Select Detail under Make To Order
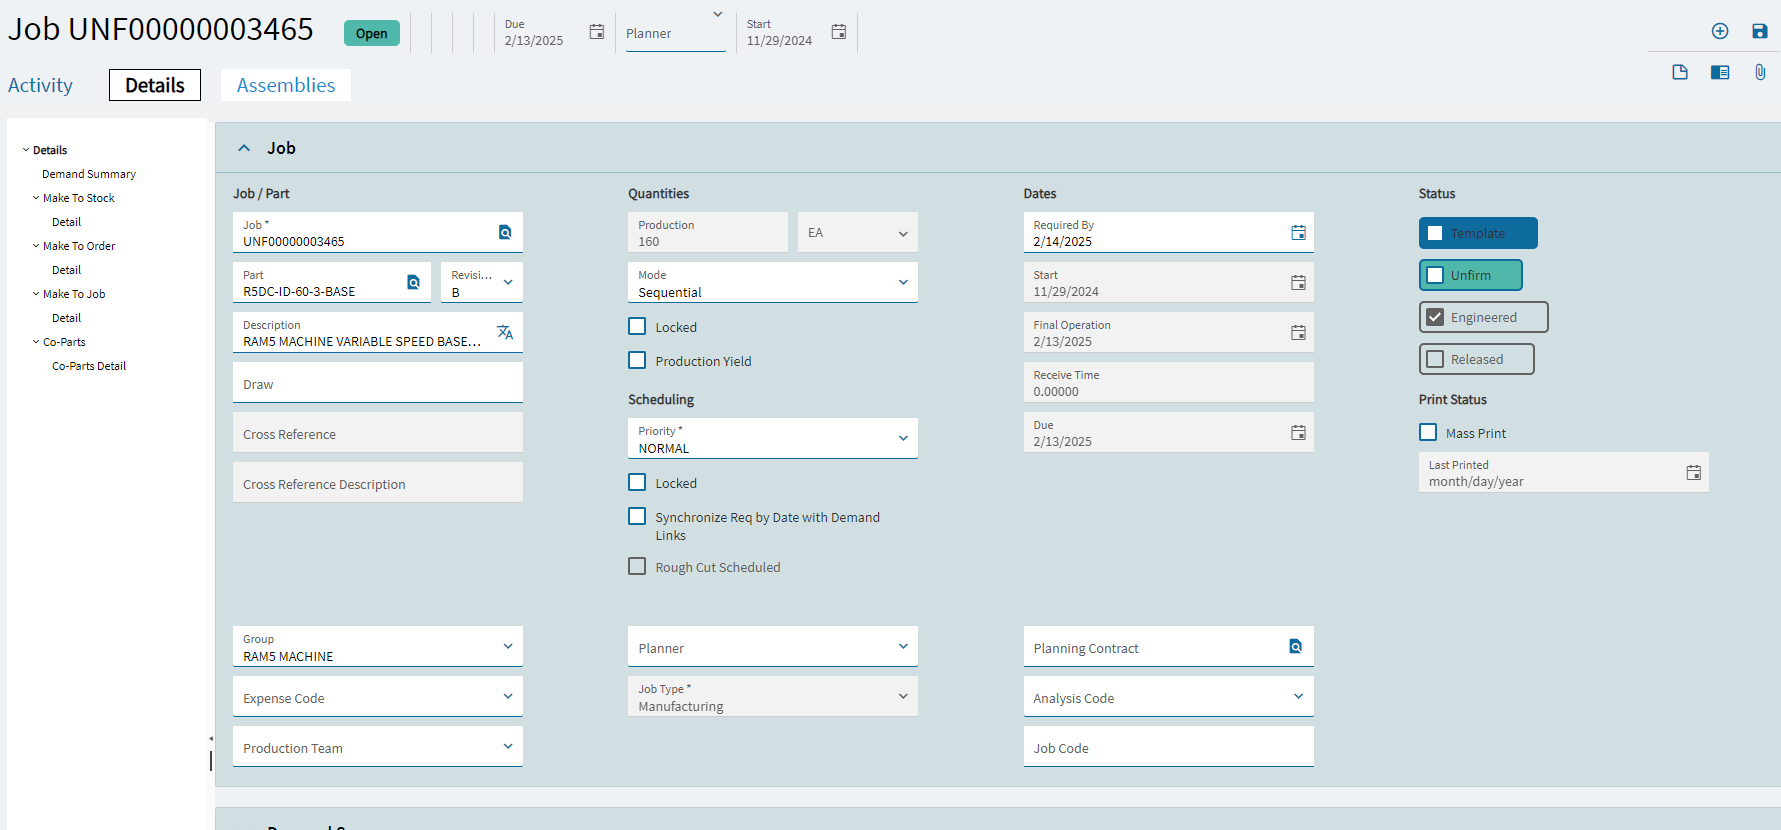This screenshot has height=830, width=1781. coord(67,270)
